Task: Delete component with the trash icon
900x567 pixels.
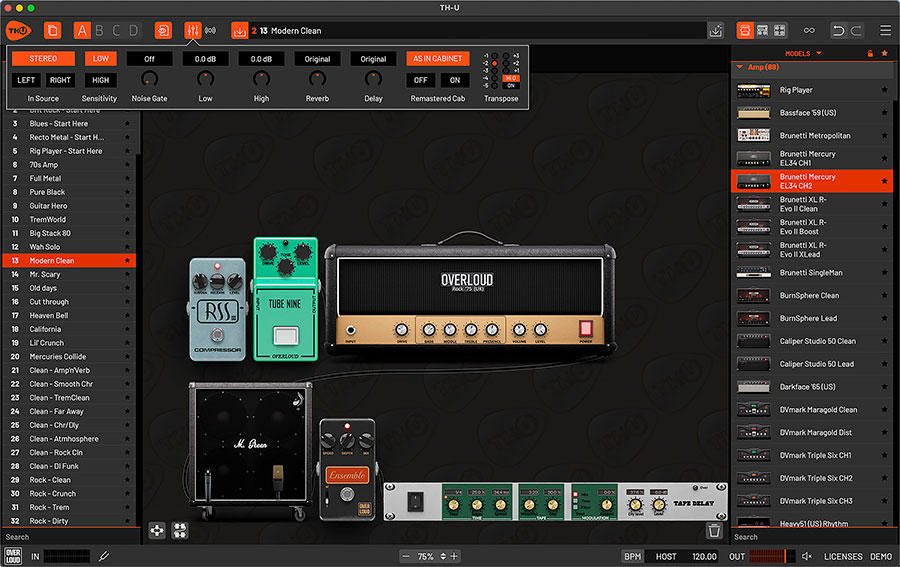Action: (714, 530)
